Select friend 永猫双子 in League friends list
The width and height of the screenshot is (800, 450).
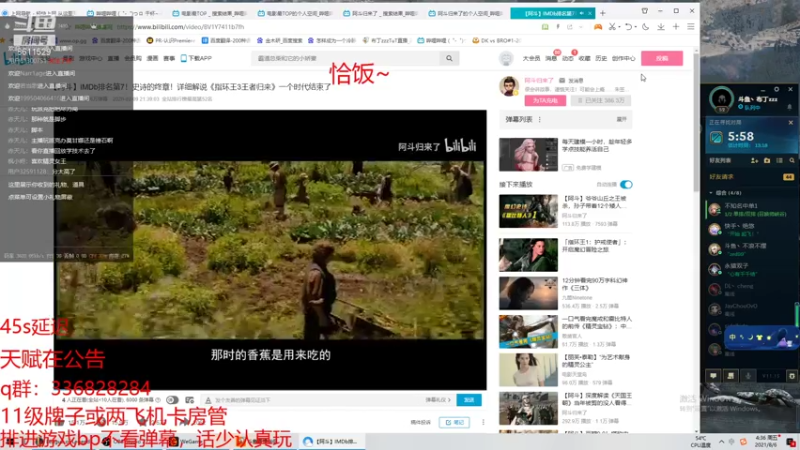[x=751, y=269]
